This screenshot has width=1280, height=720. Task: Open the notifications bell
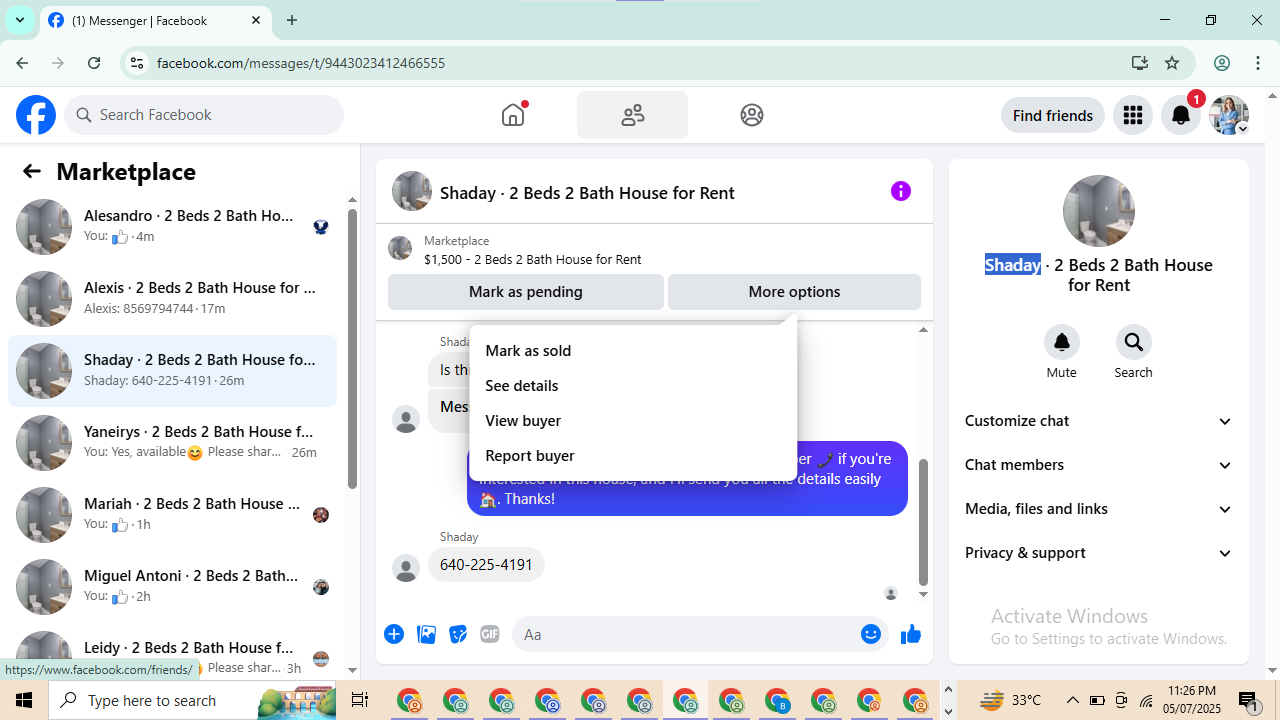pyautogui.click(x=1181, y=115)
